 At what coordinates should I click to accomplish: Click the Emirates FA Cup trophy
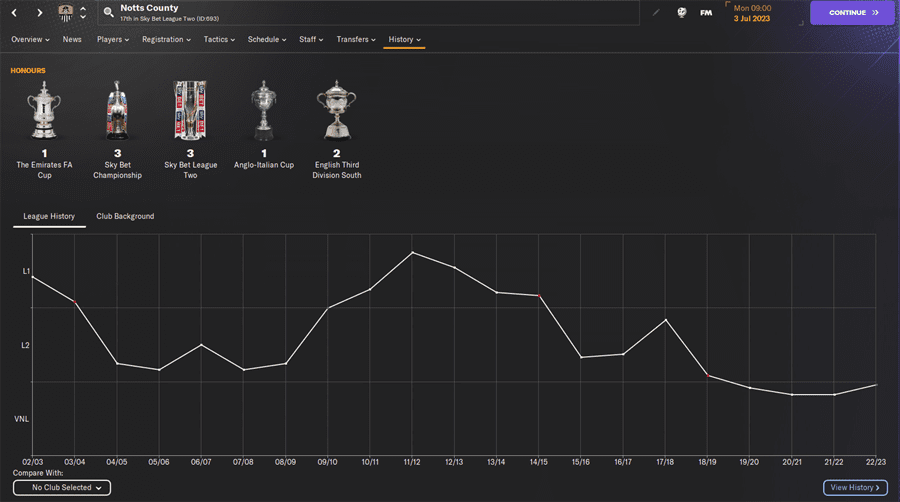click(44, 110)
